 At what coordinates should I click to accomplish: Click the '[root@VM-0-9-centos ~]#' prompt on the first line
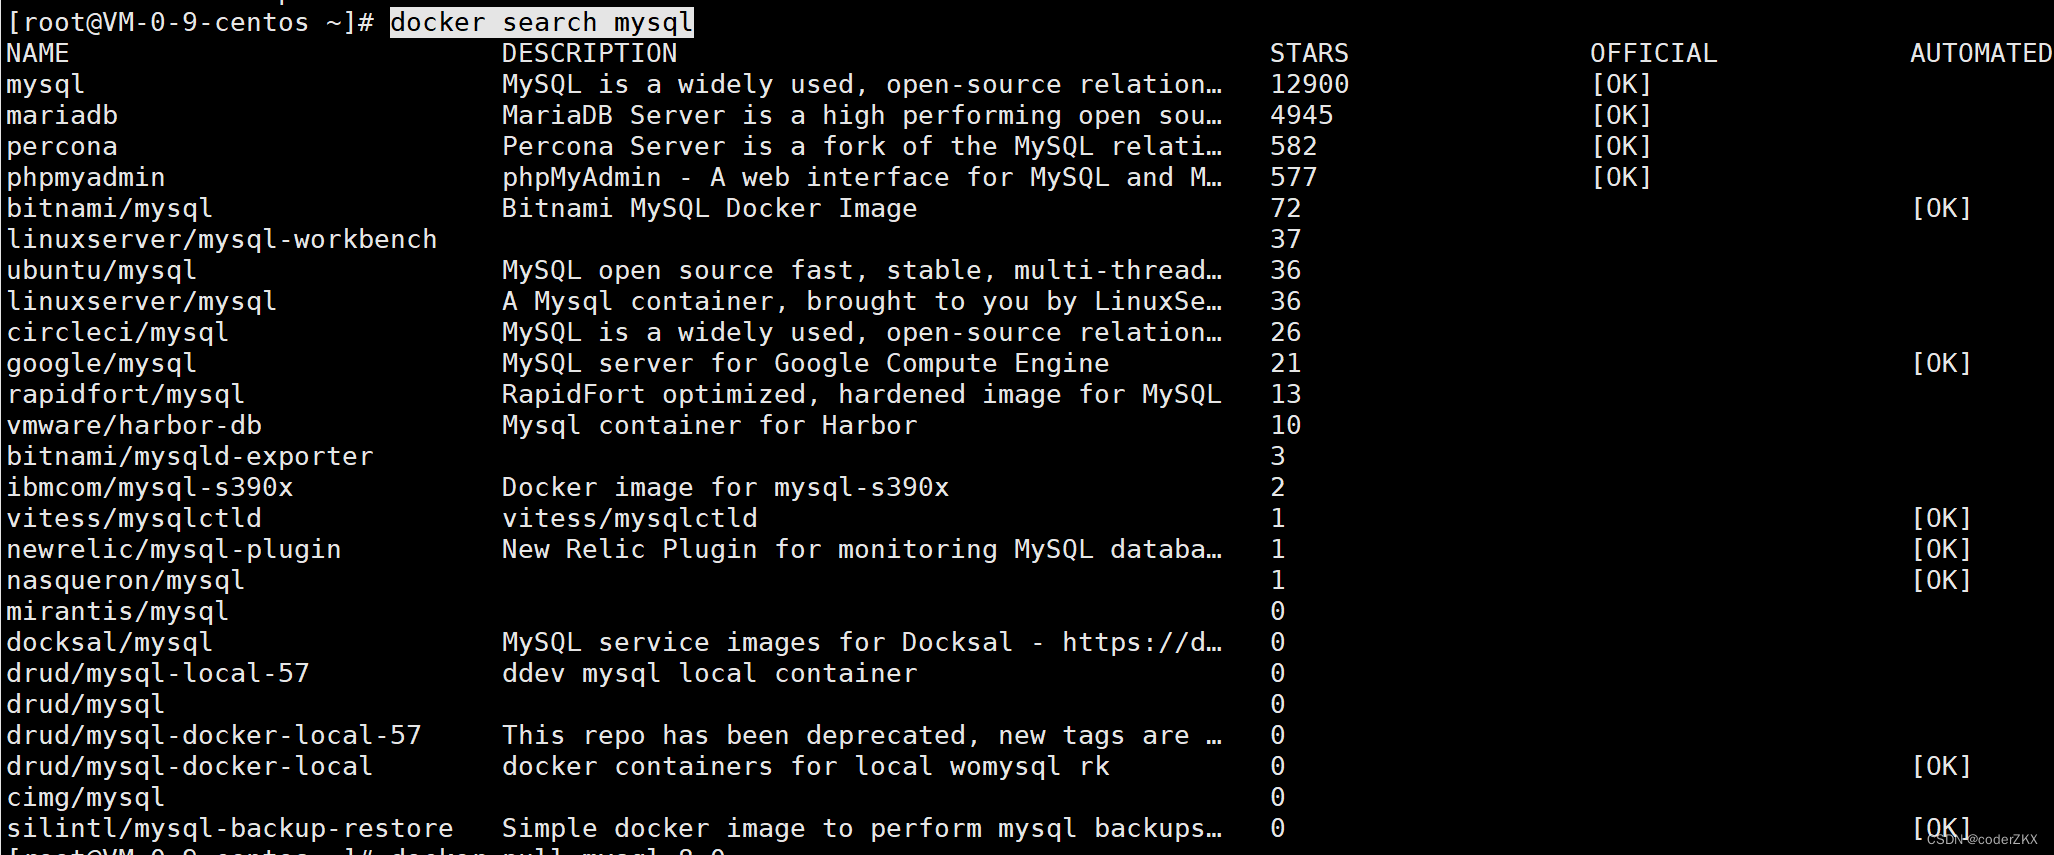point(190,22)
